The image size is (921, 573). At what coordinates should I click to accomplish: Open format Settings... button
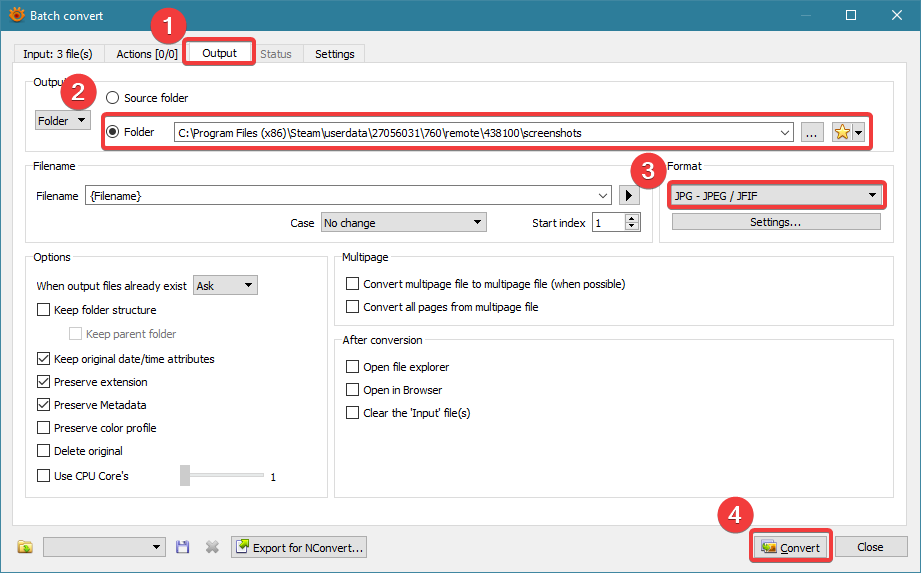(x=776, y=222)
